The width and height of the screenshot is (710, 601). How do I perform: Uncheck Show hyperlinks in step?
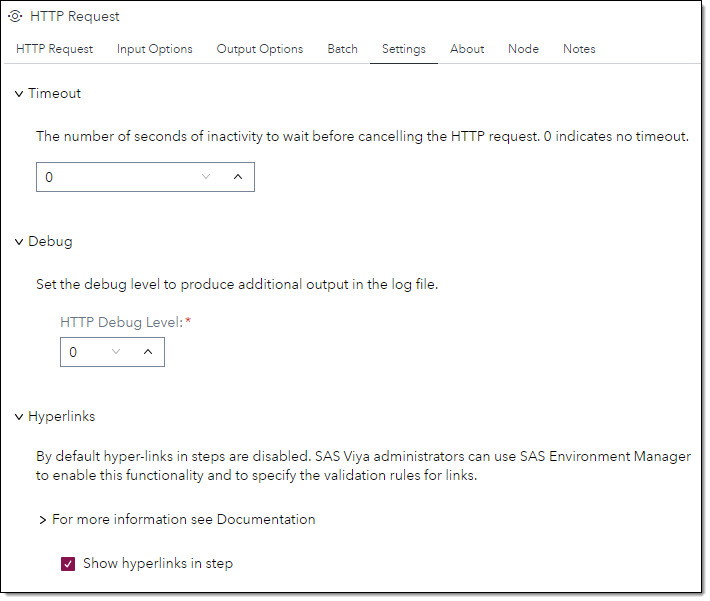(68, 564)
